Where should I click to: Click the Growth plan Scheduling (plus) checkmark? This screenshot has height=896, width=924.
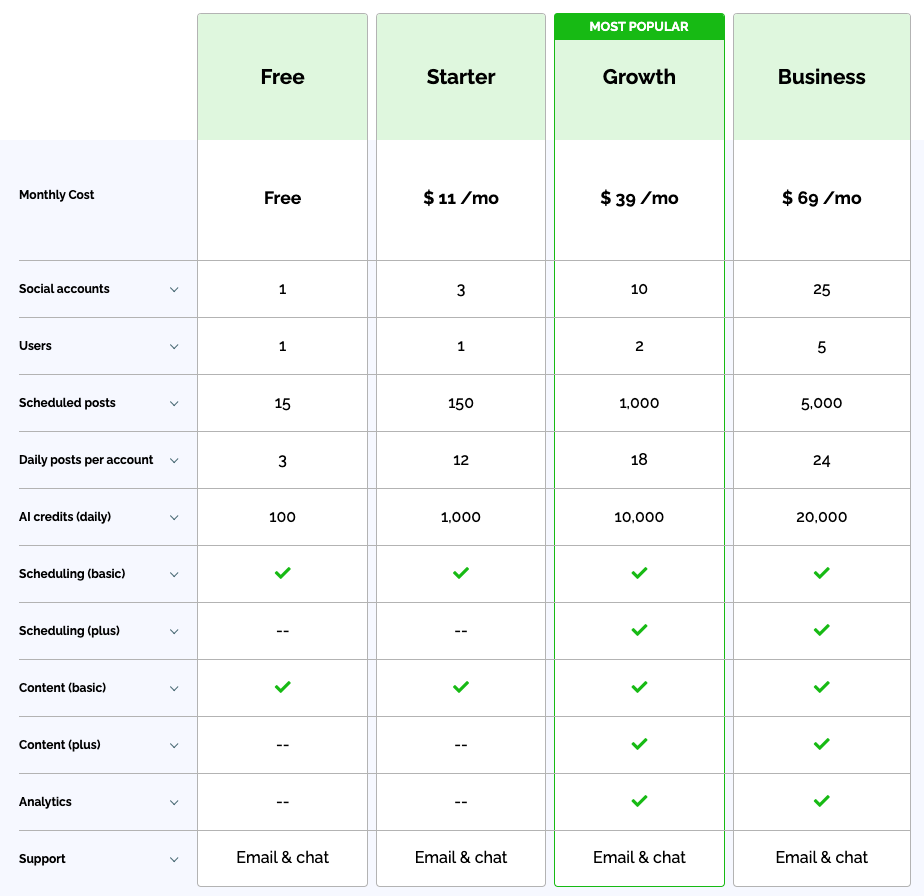pyautogui.click(x=640, y=630)
